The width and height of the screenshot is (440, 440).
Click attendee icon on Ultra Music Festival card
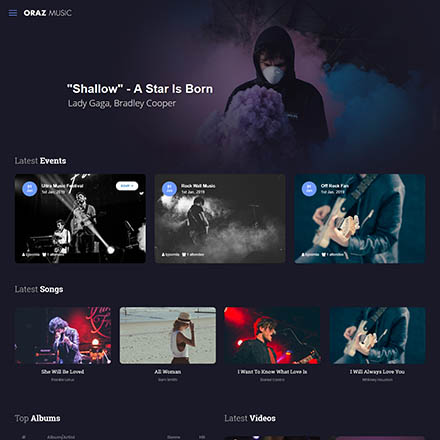click(44, 255)
